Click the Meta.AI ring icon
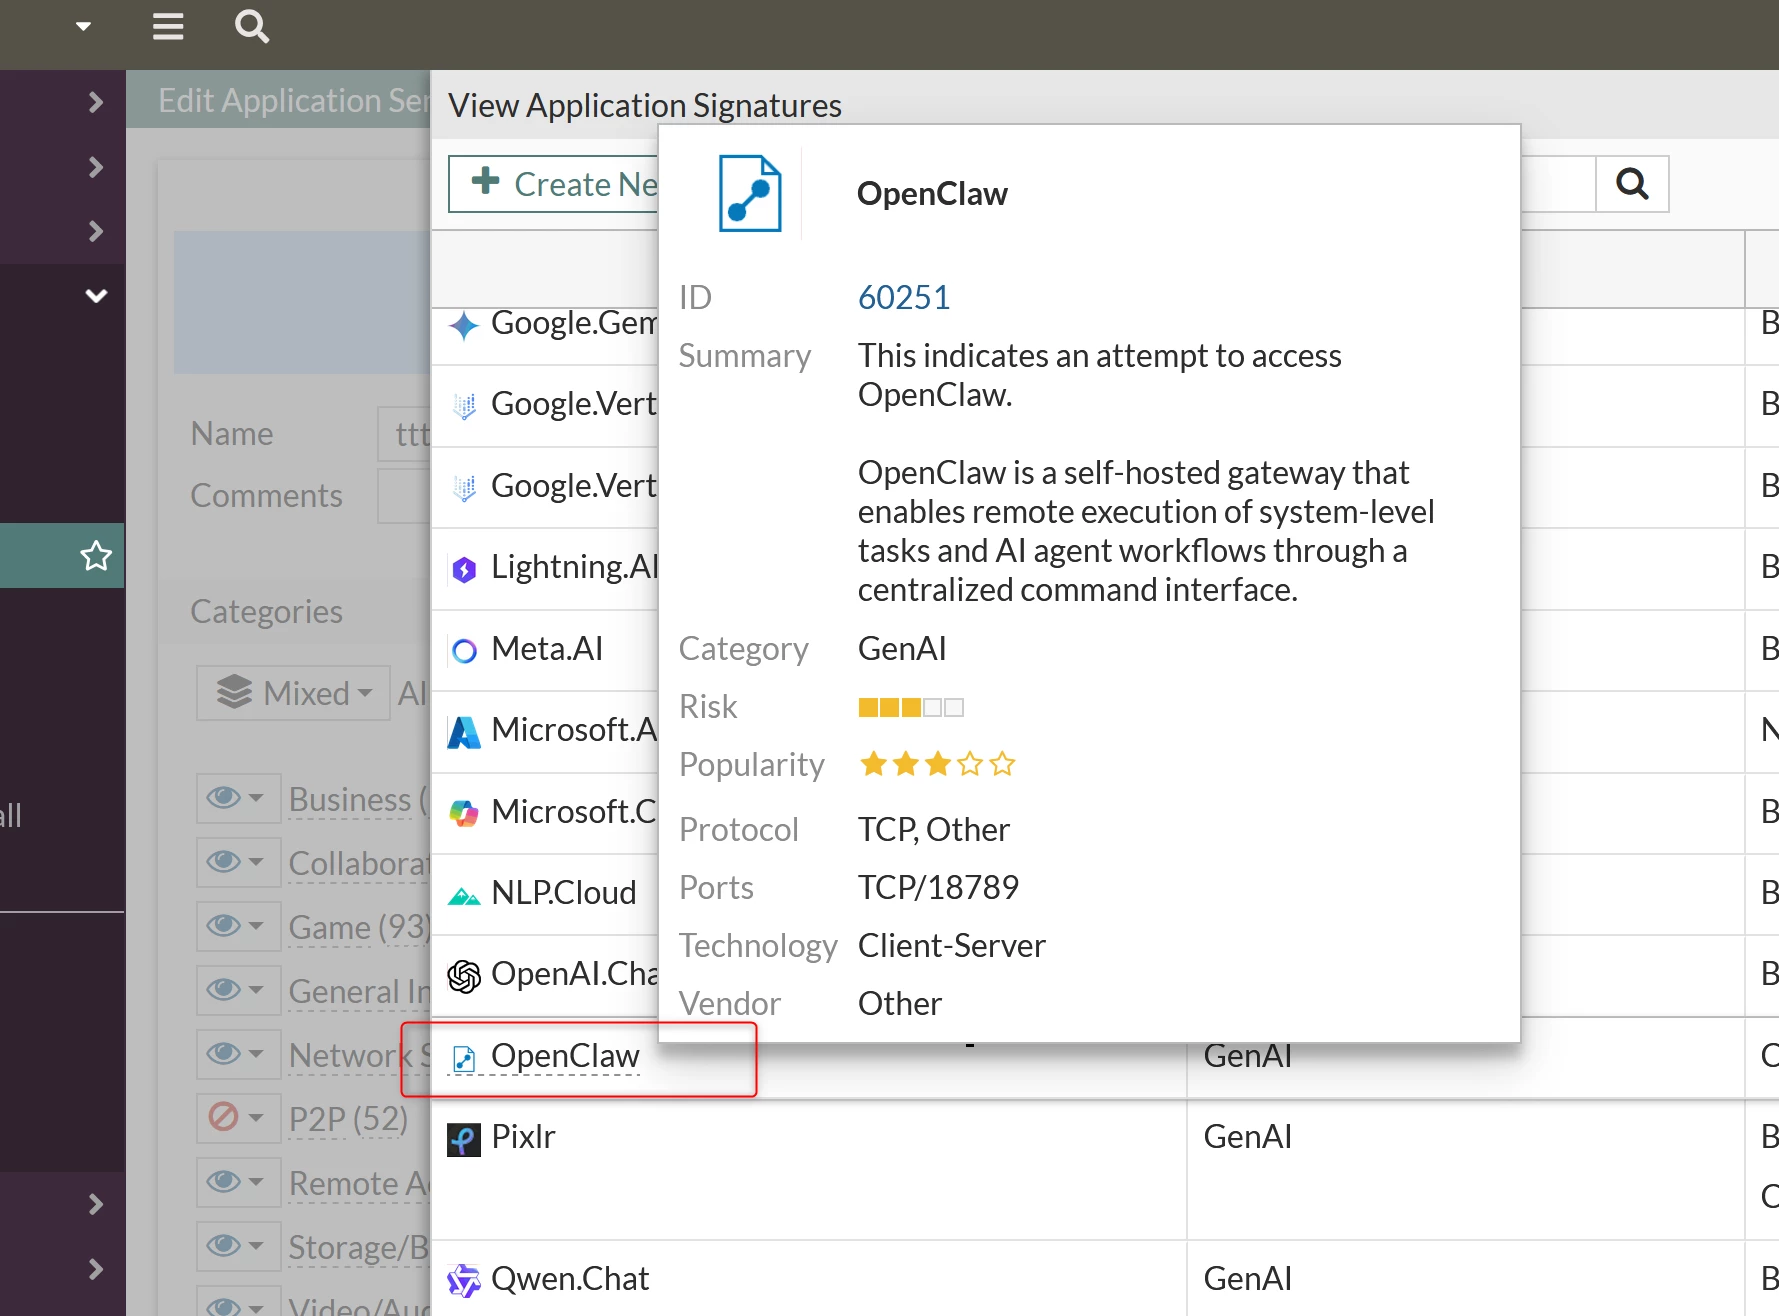 tap(463, 651)
